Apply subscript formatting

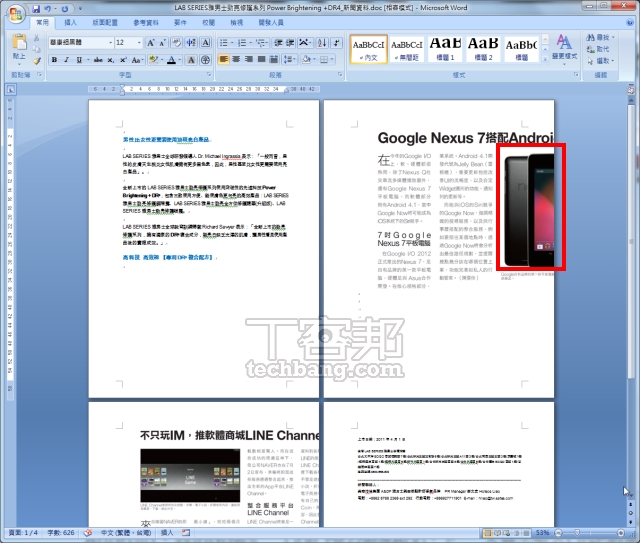click(111, 60)
